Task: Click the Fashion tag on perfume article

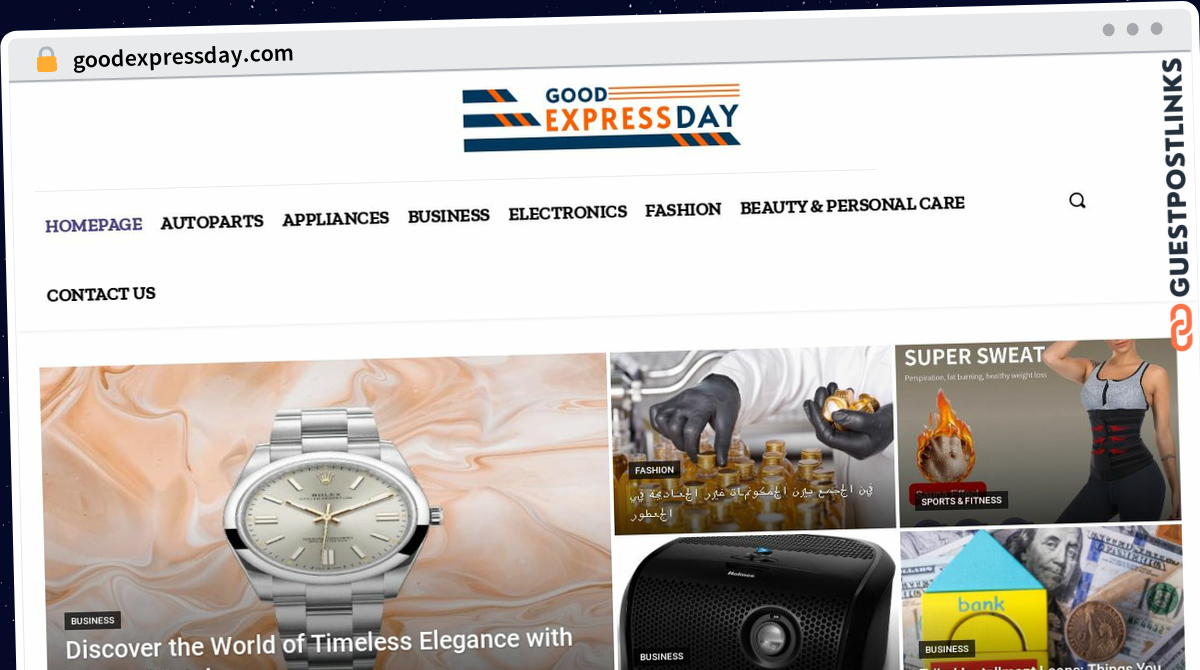Action: click(655, 470)
